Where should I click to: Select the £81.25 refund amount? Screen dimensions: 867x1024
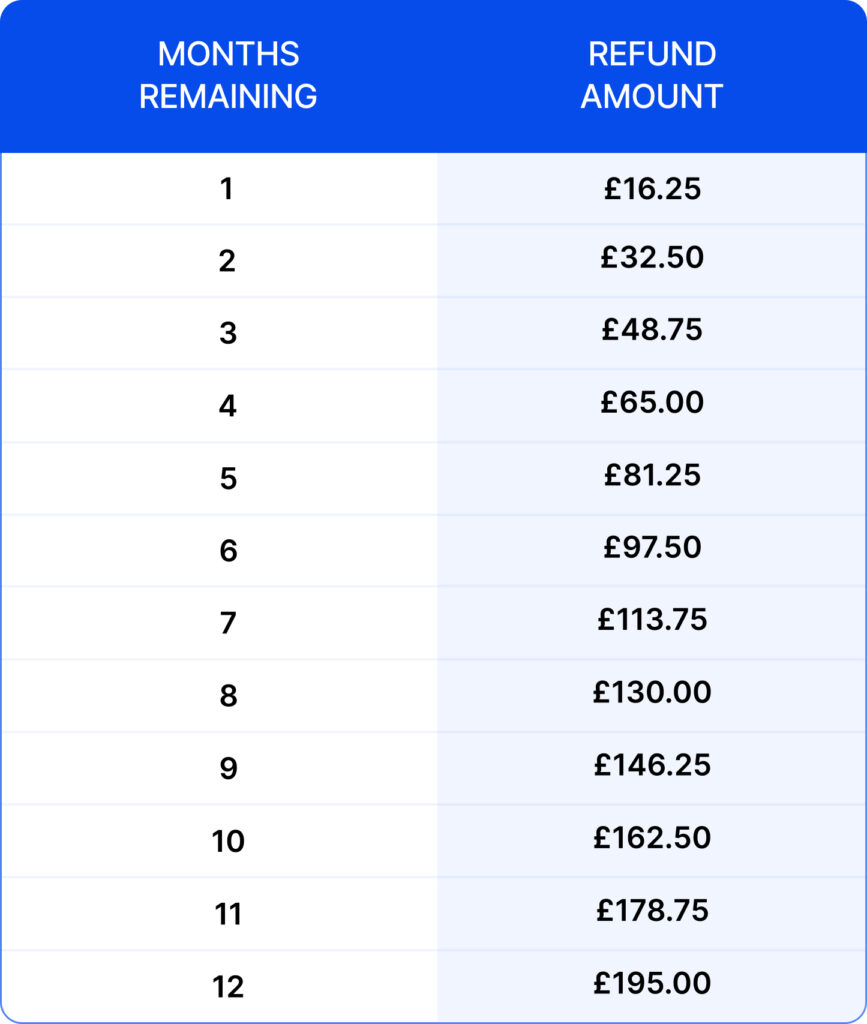coord(652,475)
